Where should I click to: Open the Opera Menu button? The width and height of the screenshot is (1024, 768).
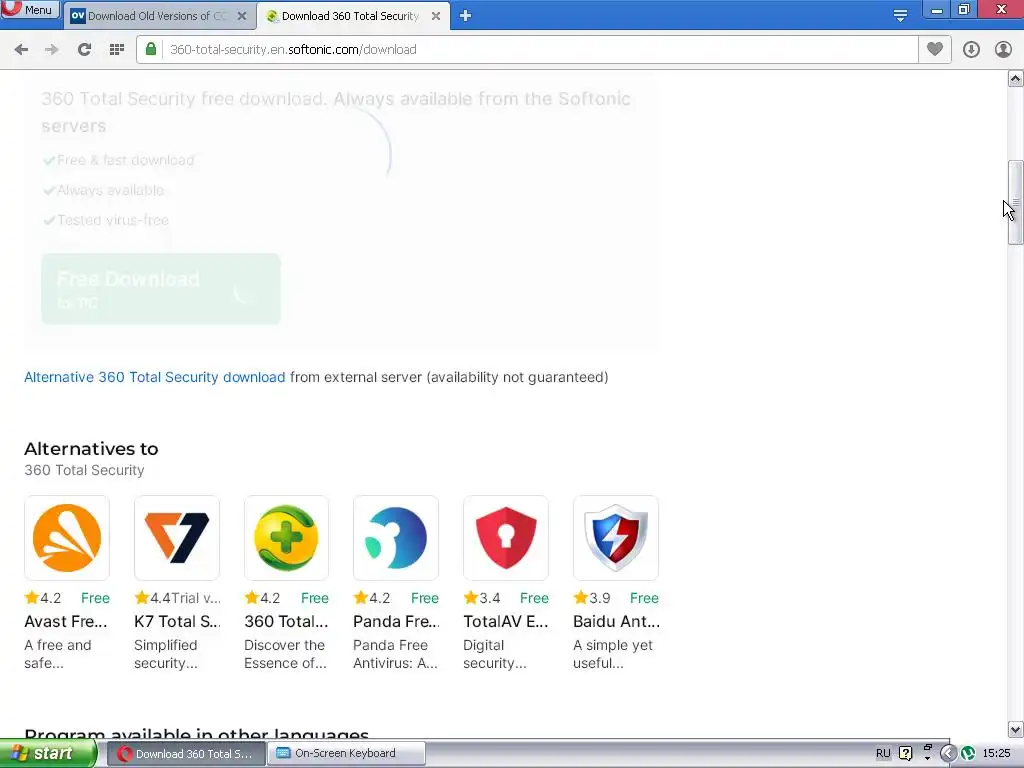click(x=30, y=10)
